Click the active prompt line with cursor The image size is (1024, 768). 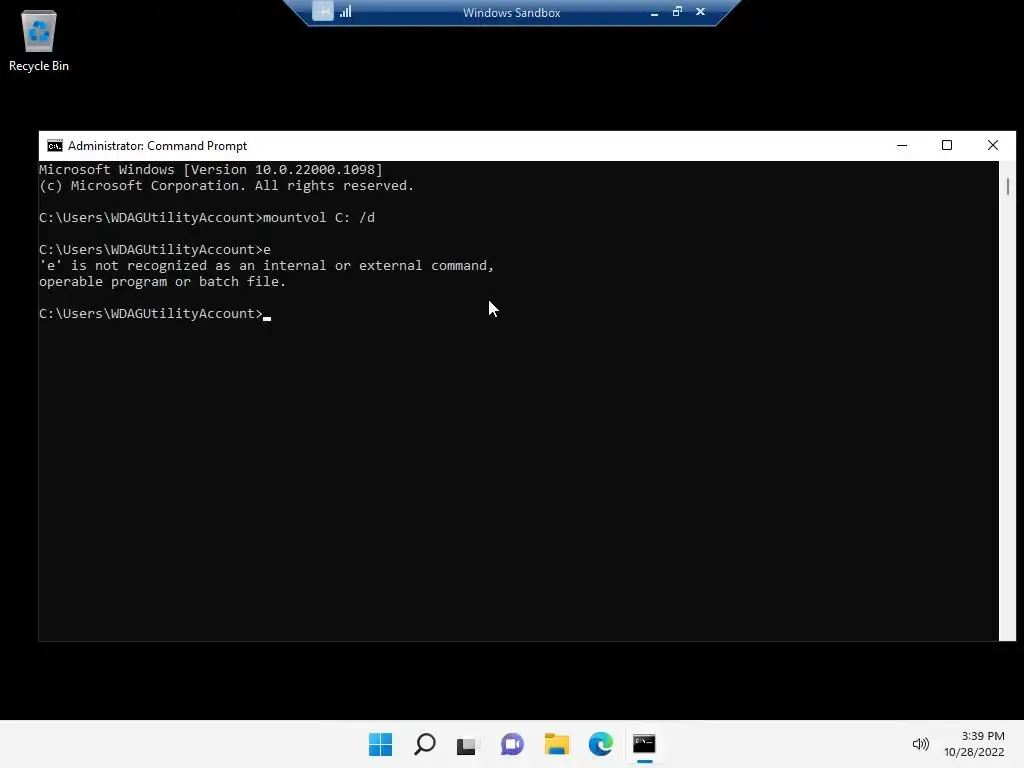coord(155,313)
